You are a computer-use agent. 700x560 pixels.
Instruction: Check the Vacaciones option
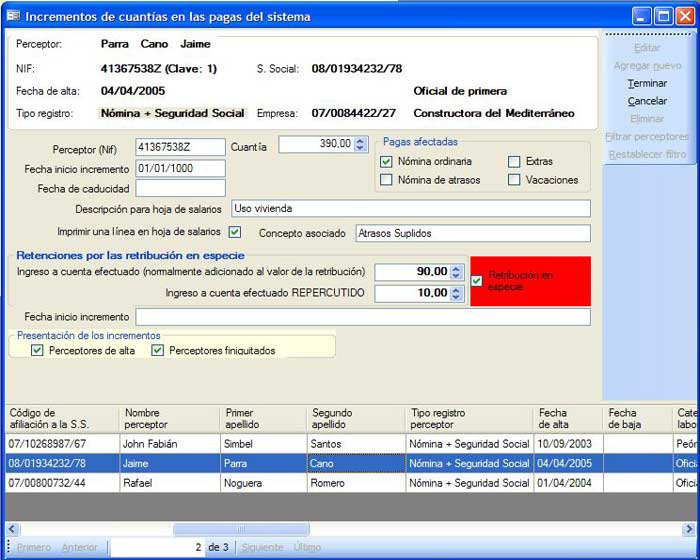tap(514, 180)
